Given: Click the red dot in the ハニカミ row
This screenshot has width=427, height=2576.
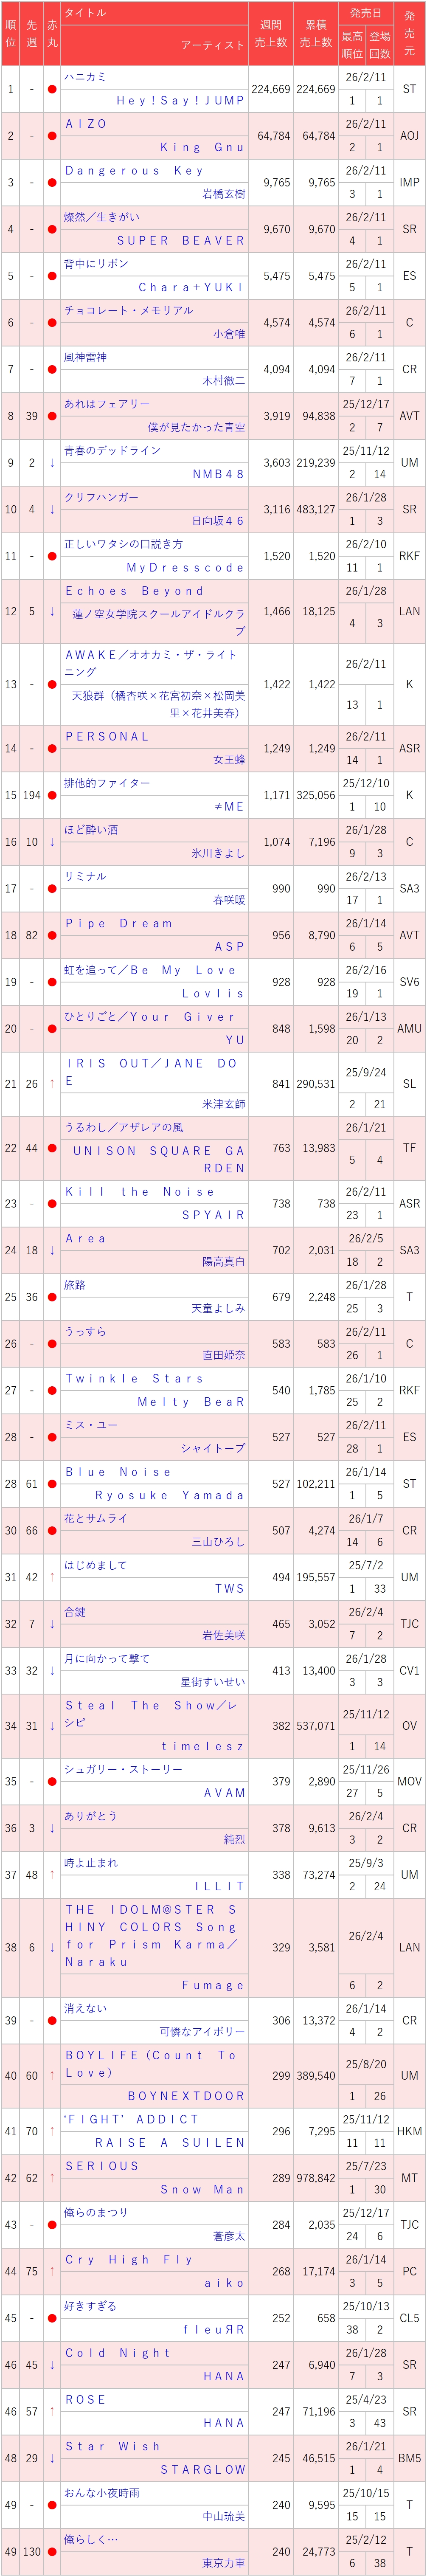Looking at the screenshot, I should click(x=52, y=89).
